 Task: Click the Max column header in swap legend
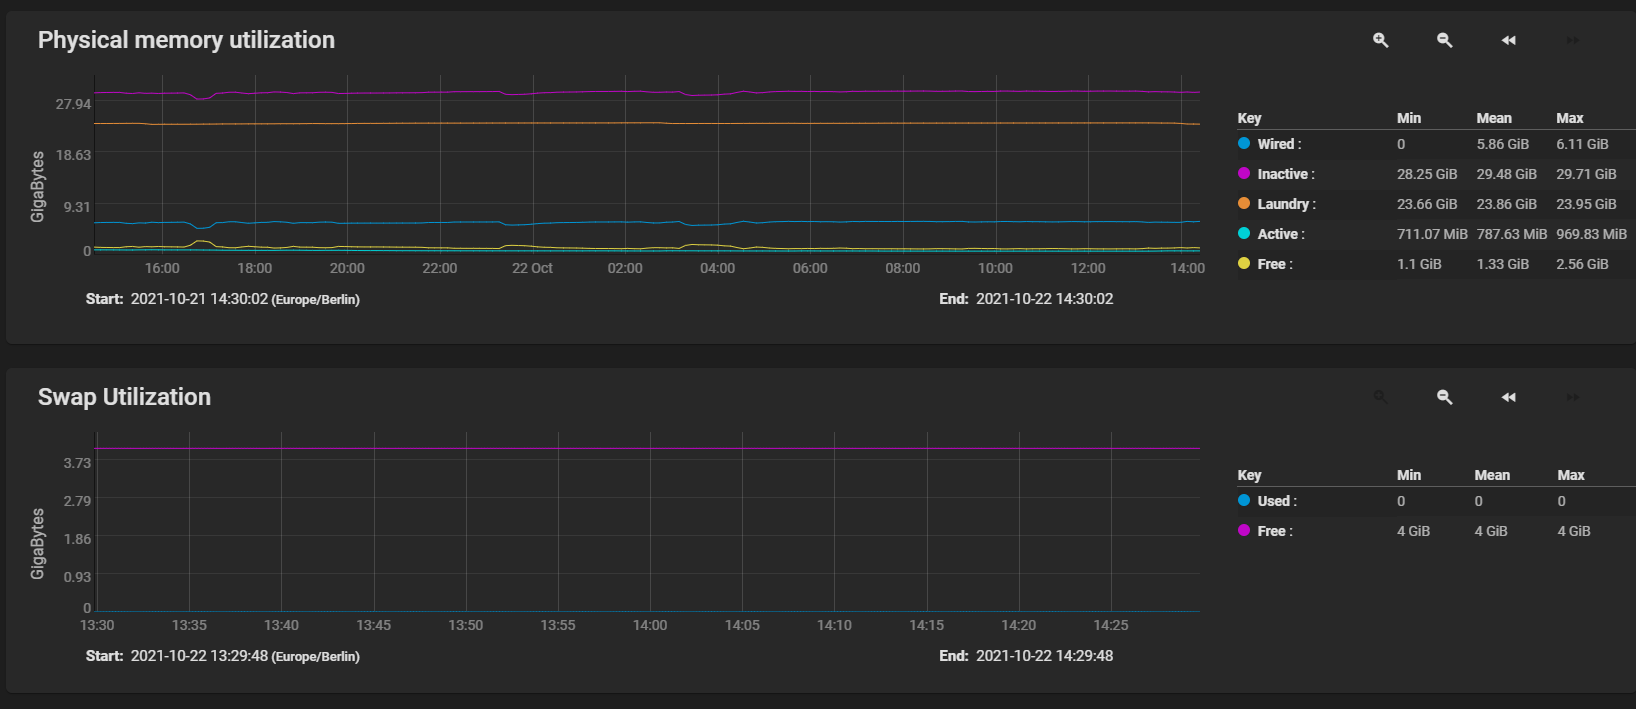tap(1571, 475)
